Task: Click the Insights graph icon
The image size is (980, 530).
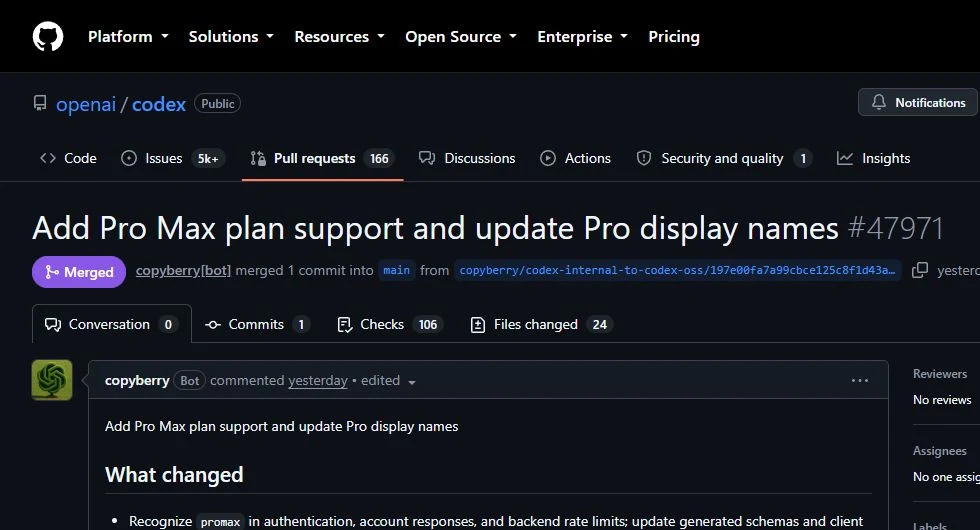Action: (x=845, y=158)
